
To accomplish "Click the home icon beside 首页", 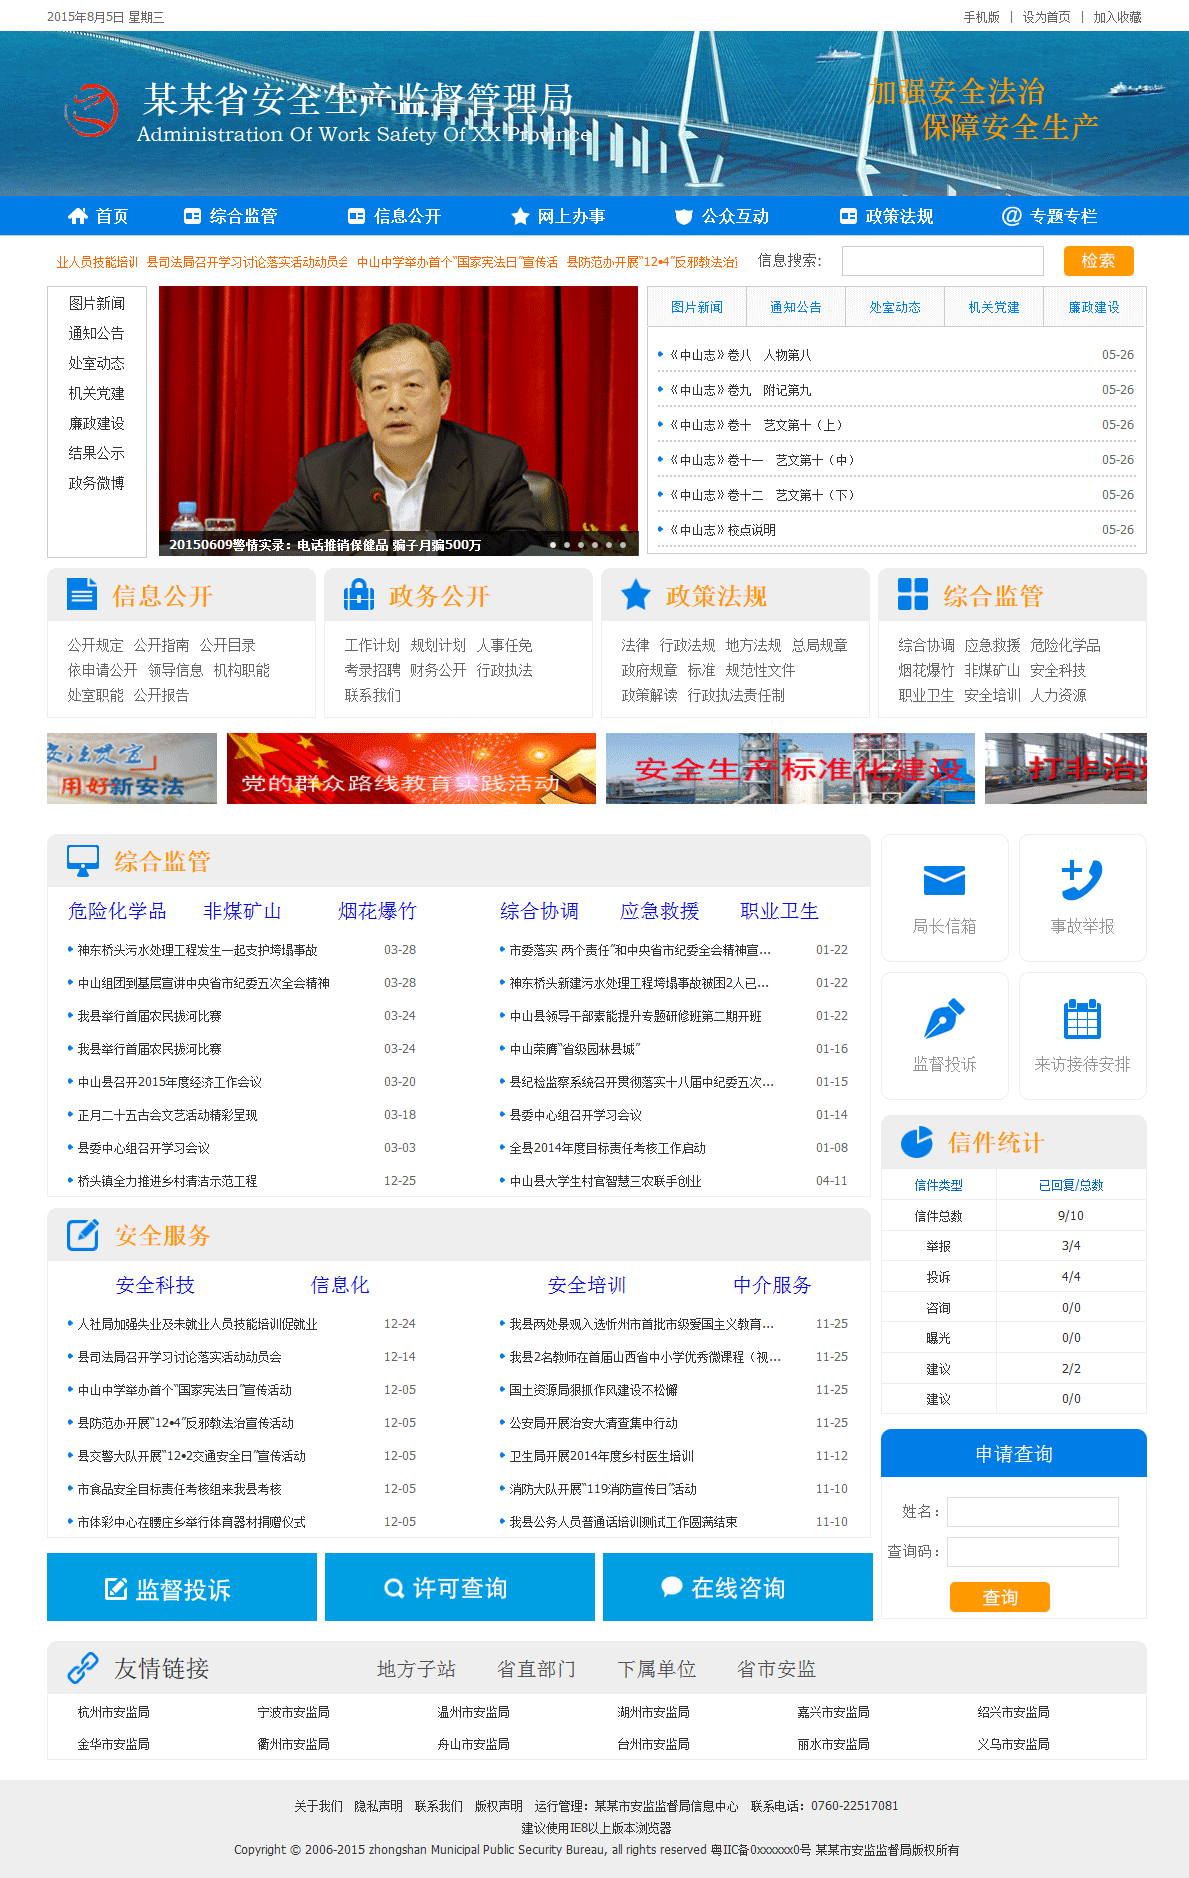I will tap(78, 216).
